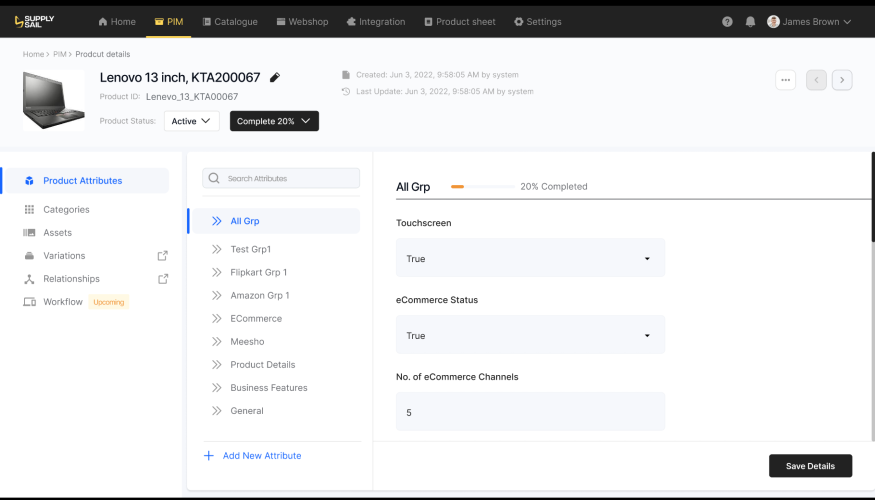This screenshot has width=875, height=500.
Task: Click the chevrons icon beside Meesho
Action: coord(217,342)
